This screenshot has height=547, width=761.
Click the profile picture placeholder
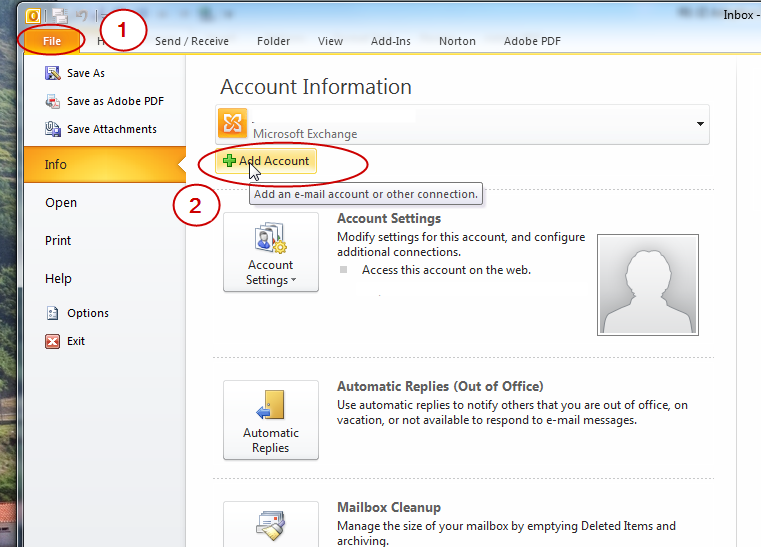647,285
